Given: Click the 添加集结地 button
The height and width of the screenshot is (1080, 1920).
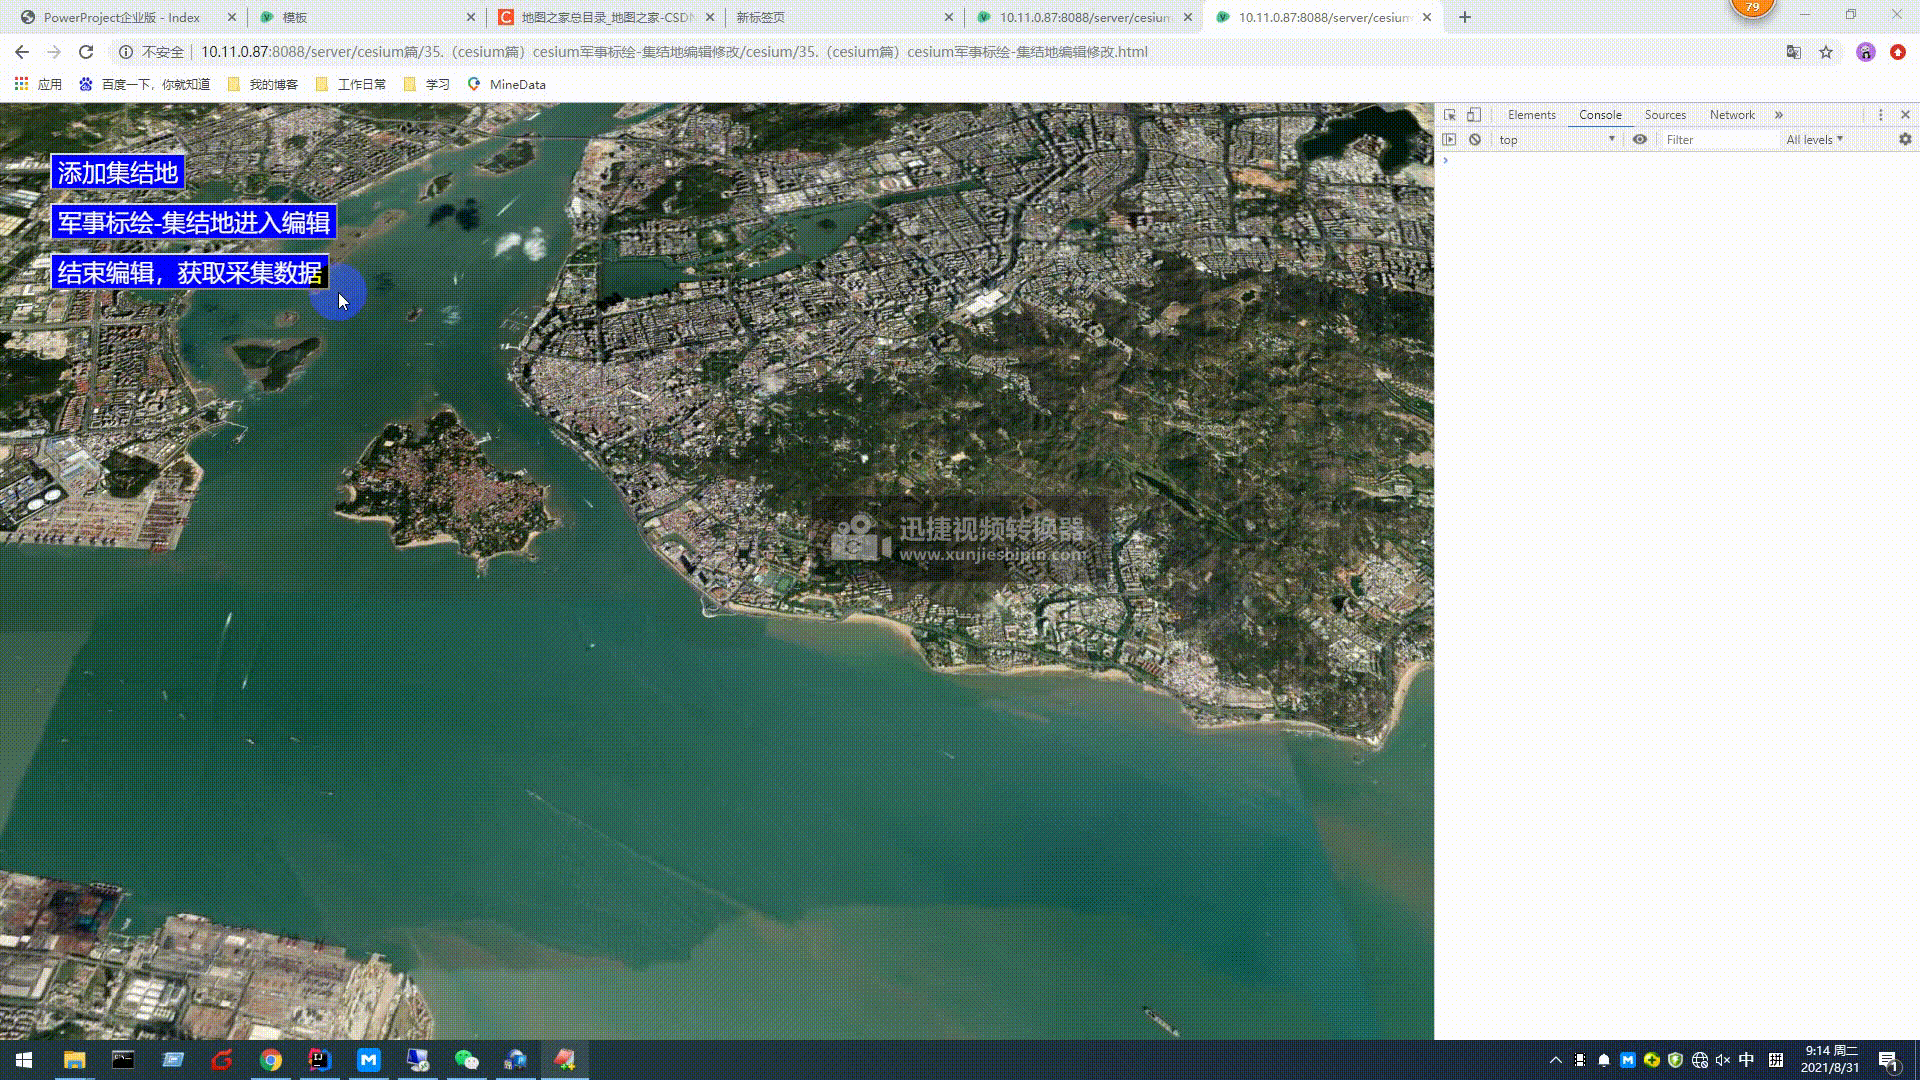Looking at the screenshot, I should coord(118,173).
